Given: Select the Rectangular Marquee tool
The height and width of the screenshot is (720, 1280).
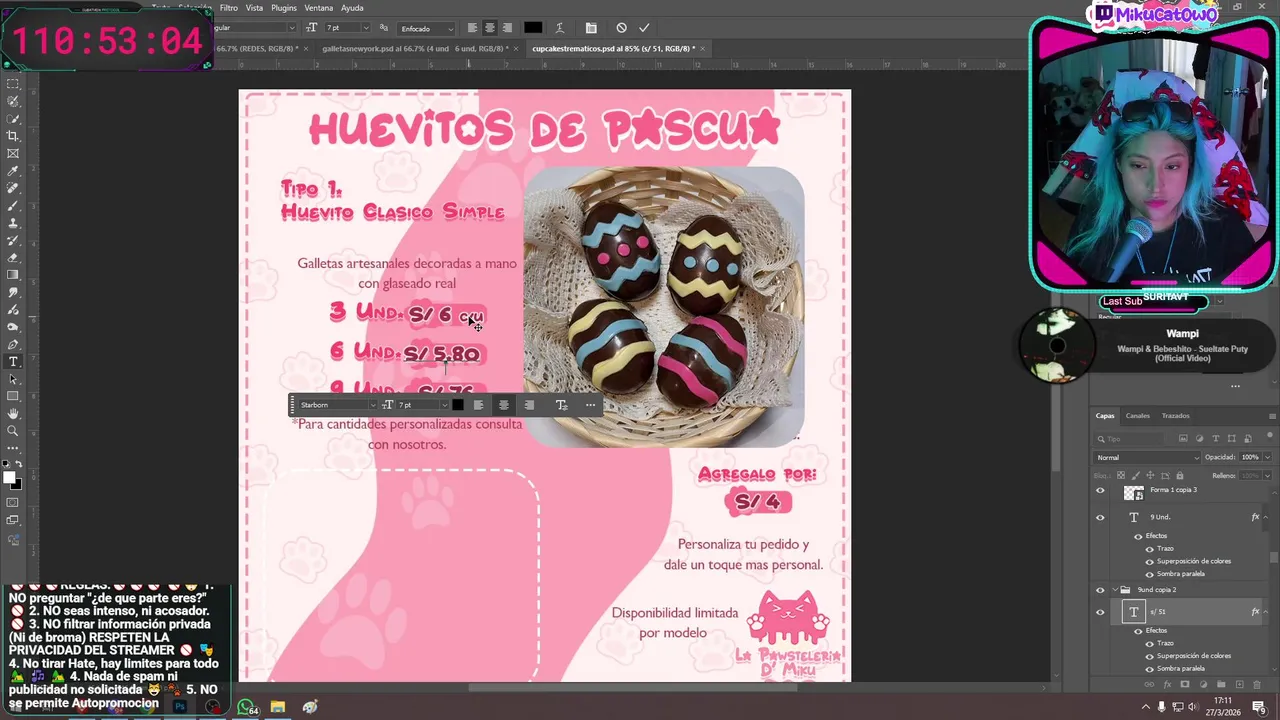Looking at the screenshot, I should [x=13, y=84].
